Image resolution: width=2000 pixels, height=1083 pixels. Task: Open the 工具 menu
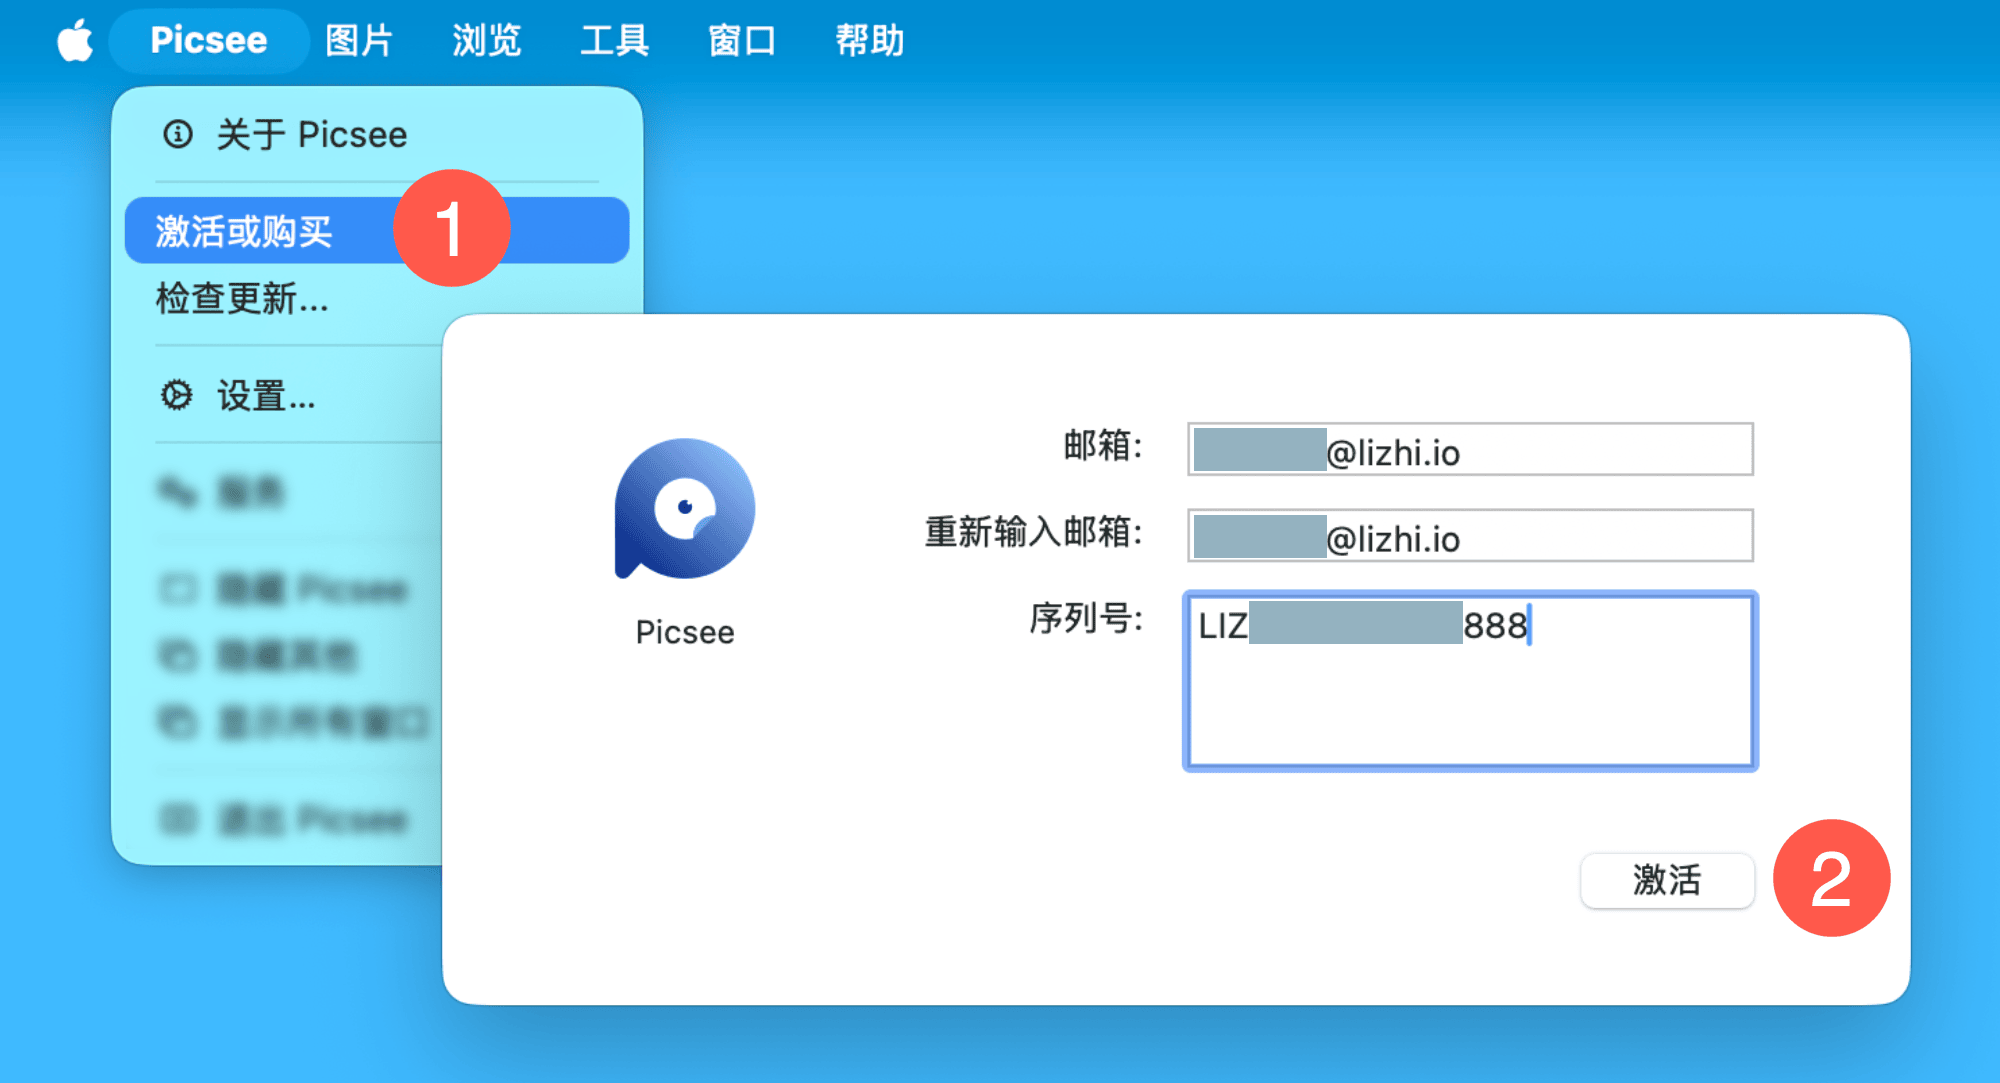coord(614,41)
